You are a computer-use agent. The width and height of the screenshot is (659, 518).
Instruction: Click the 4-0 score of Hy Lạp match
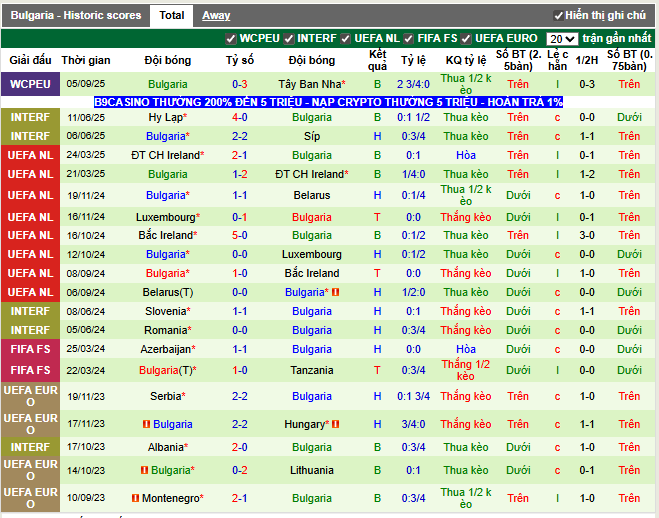(x=240, y=117)
